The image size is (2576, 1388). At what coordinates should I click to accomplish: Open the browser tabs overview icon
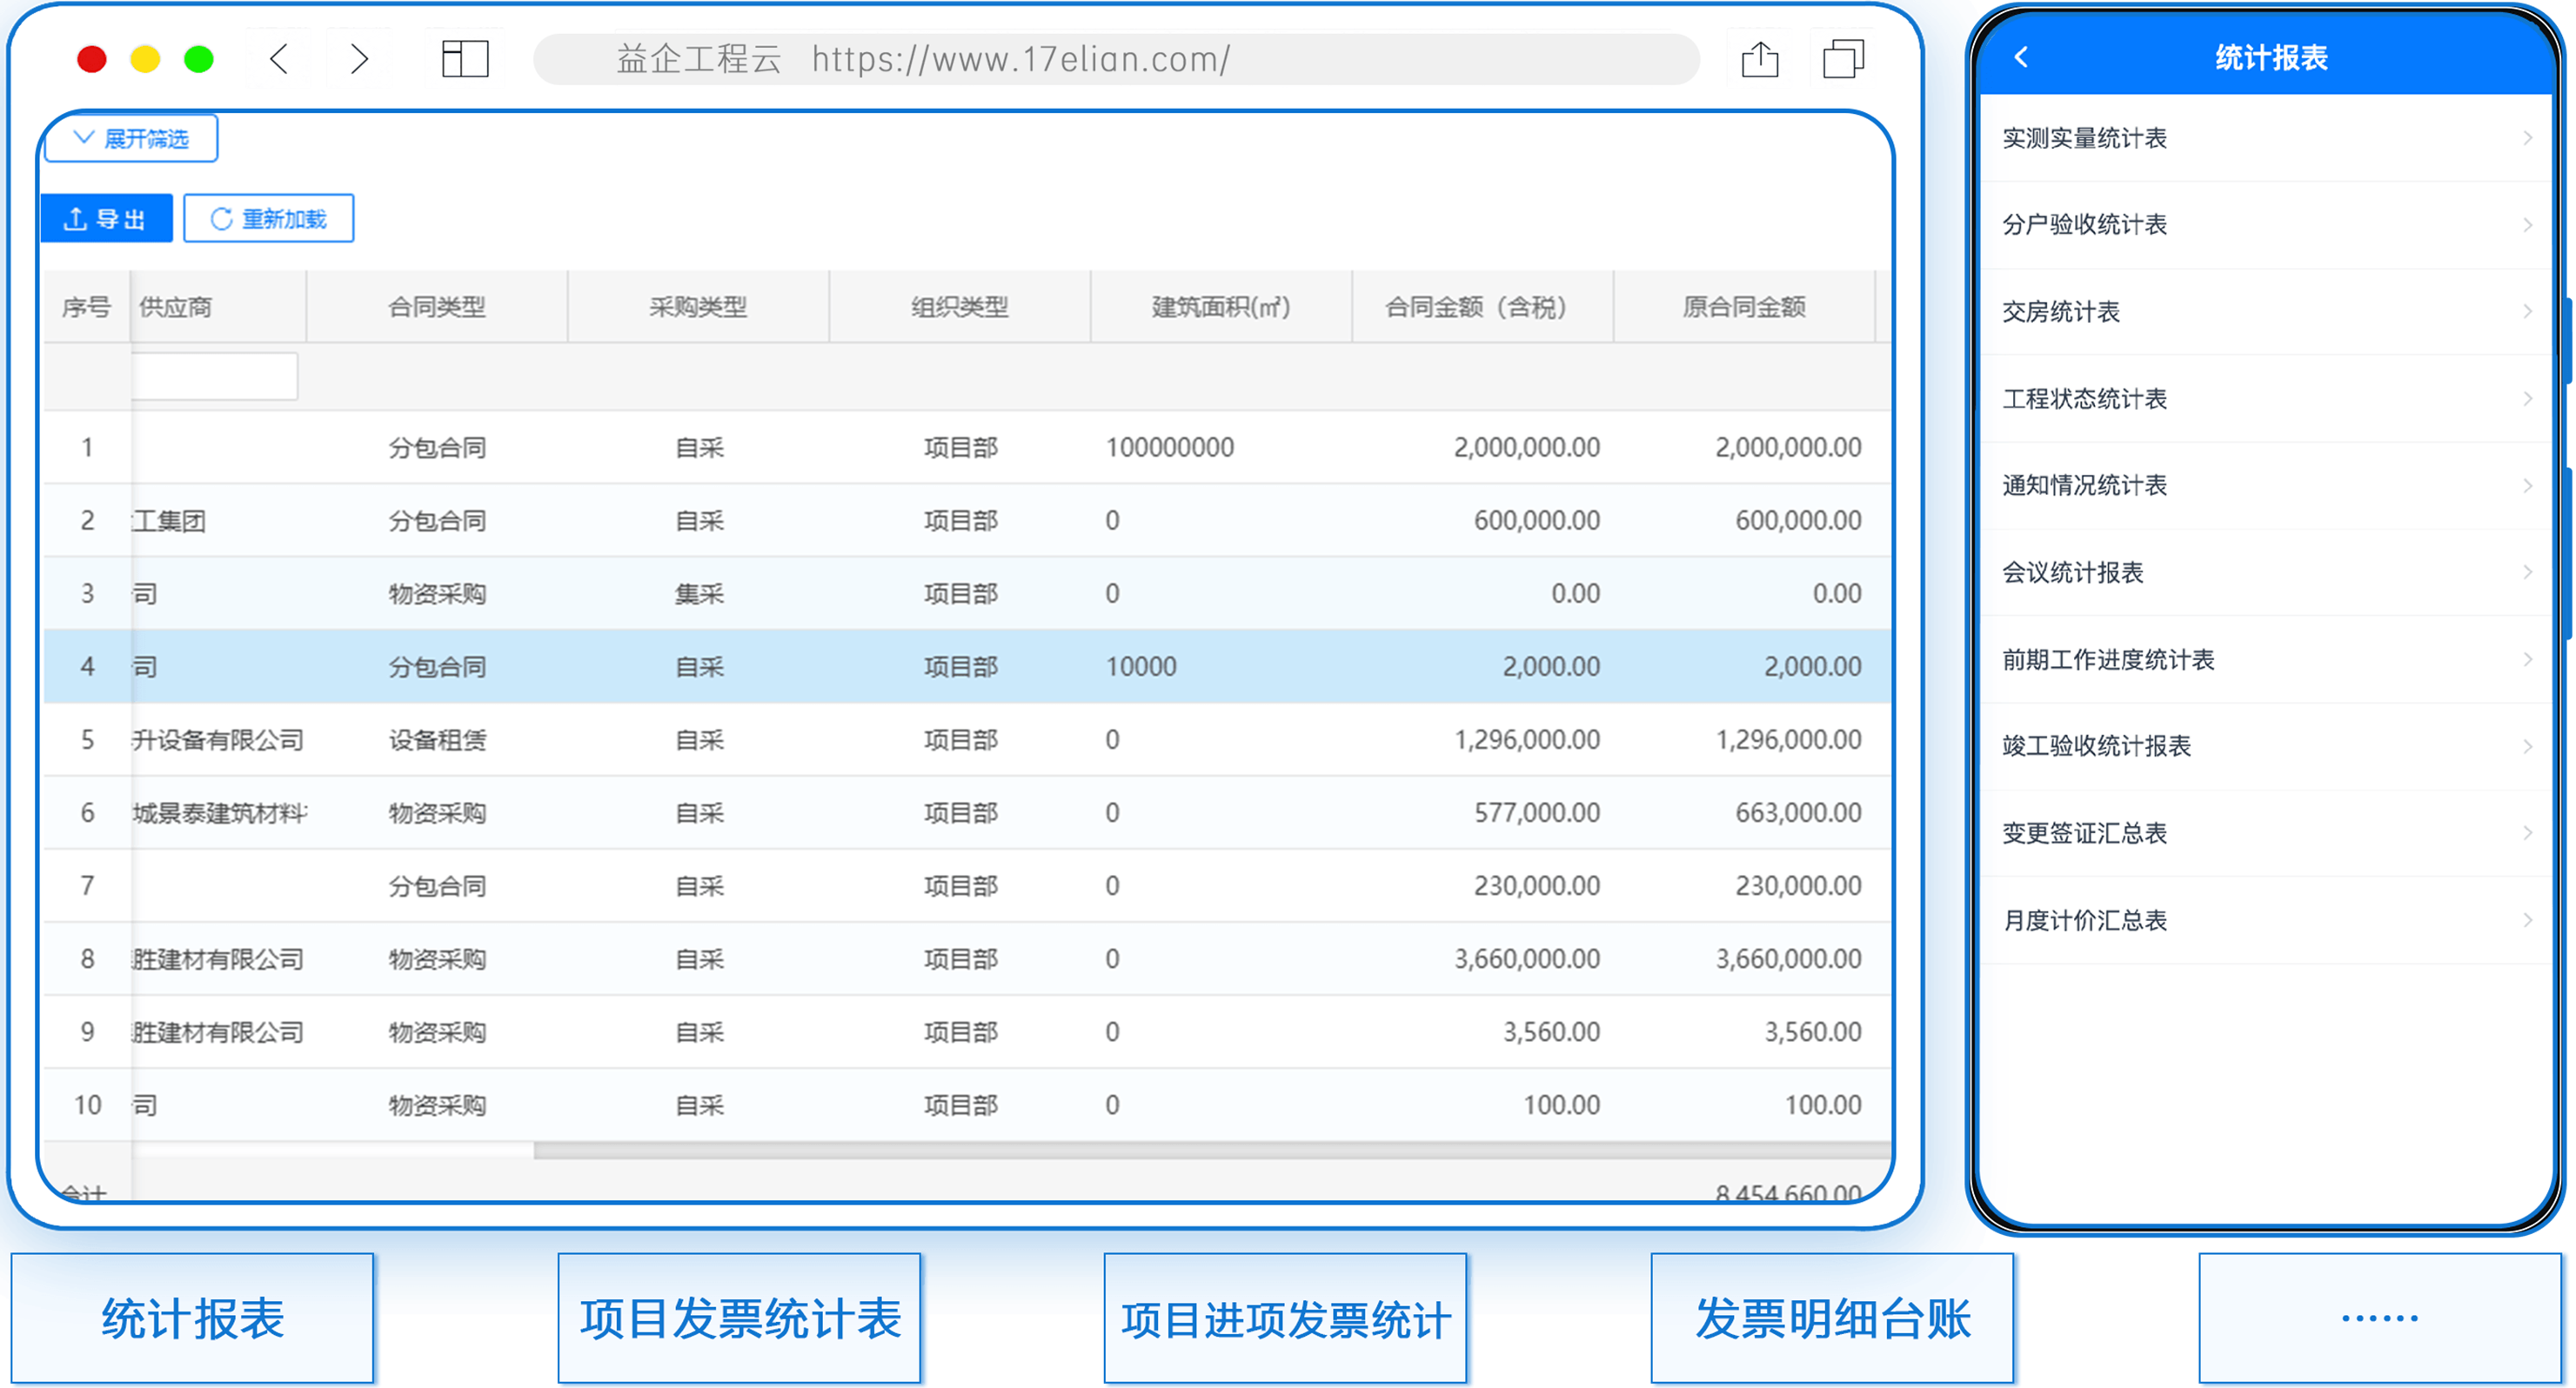[x=1843, y=59]
